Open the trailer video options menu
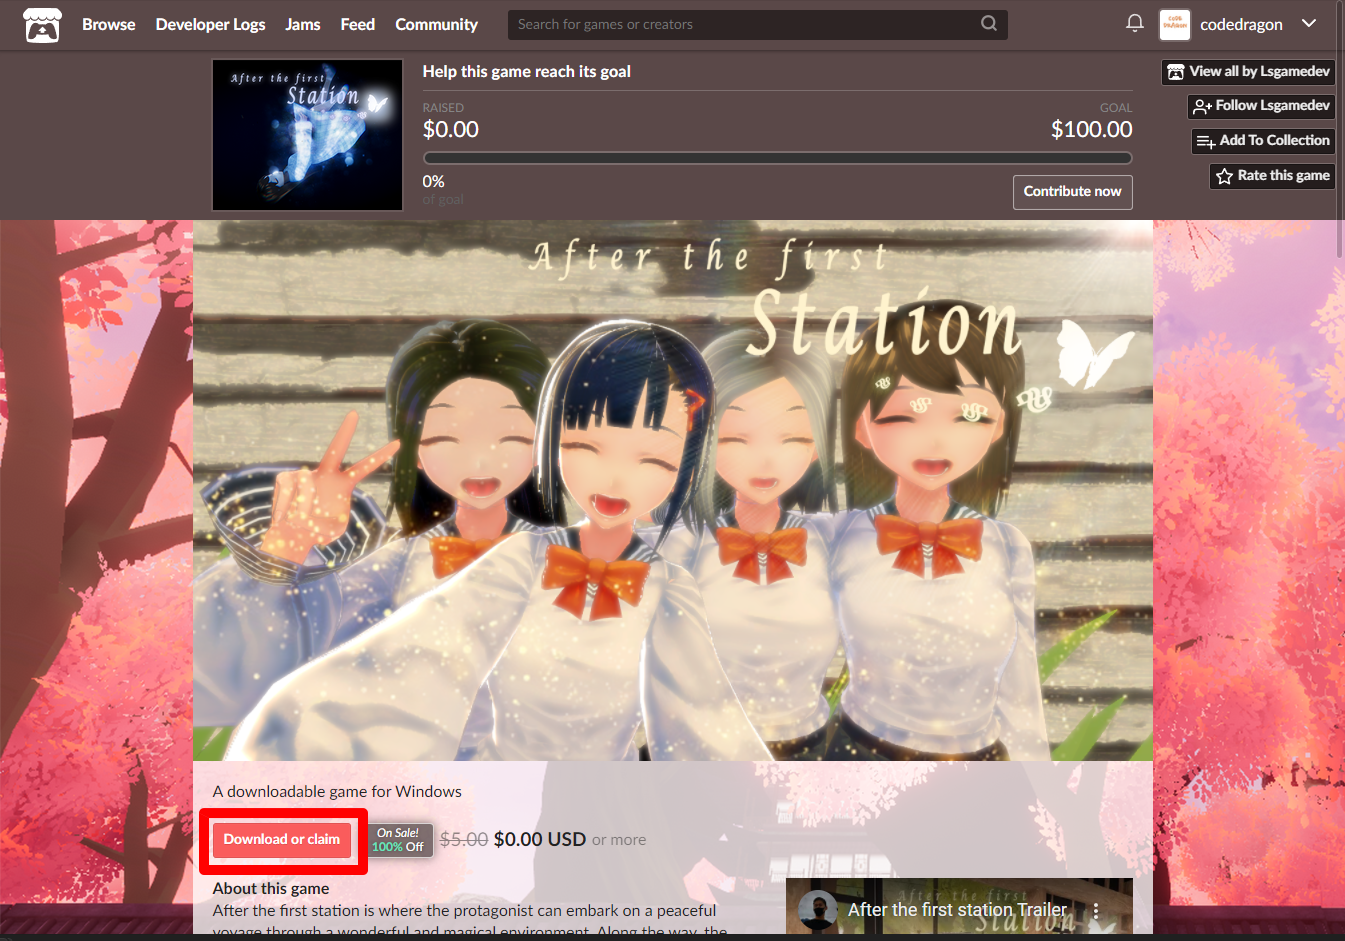 coord(1096,911)
